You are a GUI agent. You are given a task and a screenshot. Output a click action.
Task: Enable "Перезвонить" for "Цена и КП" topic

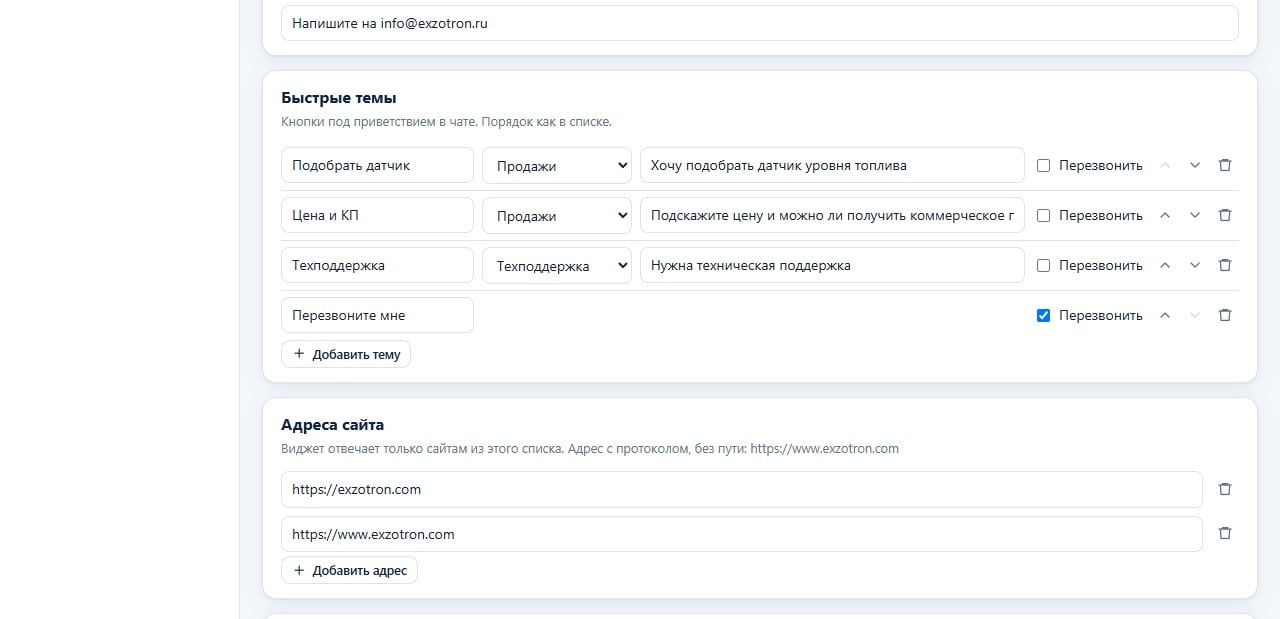click(x=1043, y=216)
